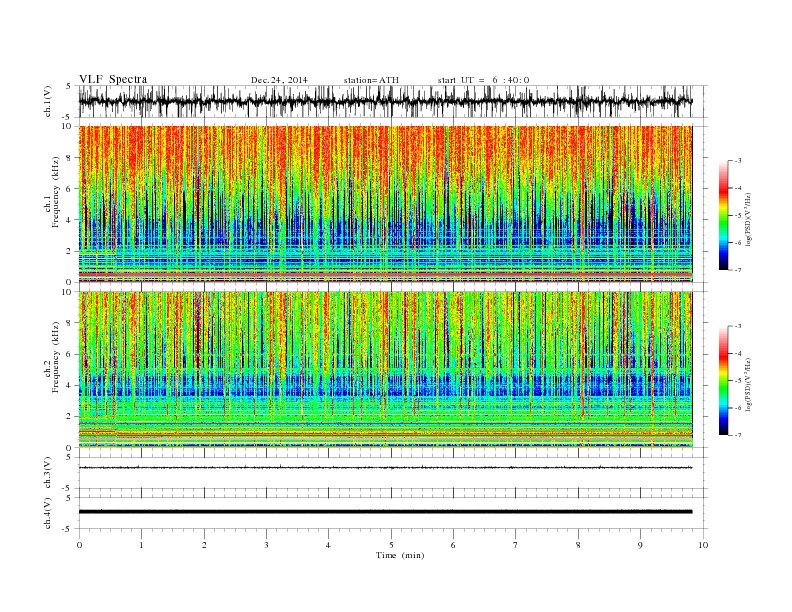The height and width of the screenshot is (612, 792).
Task: Click the ch.2 spectrogram color bar
Action: (723, 381)
